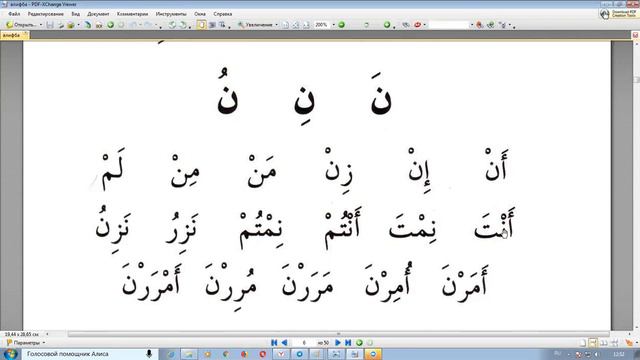
Task: Open the Windows Start button
Action: click(x=10, y=354)
